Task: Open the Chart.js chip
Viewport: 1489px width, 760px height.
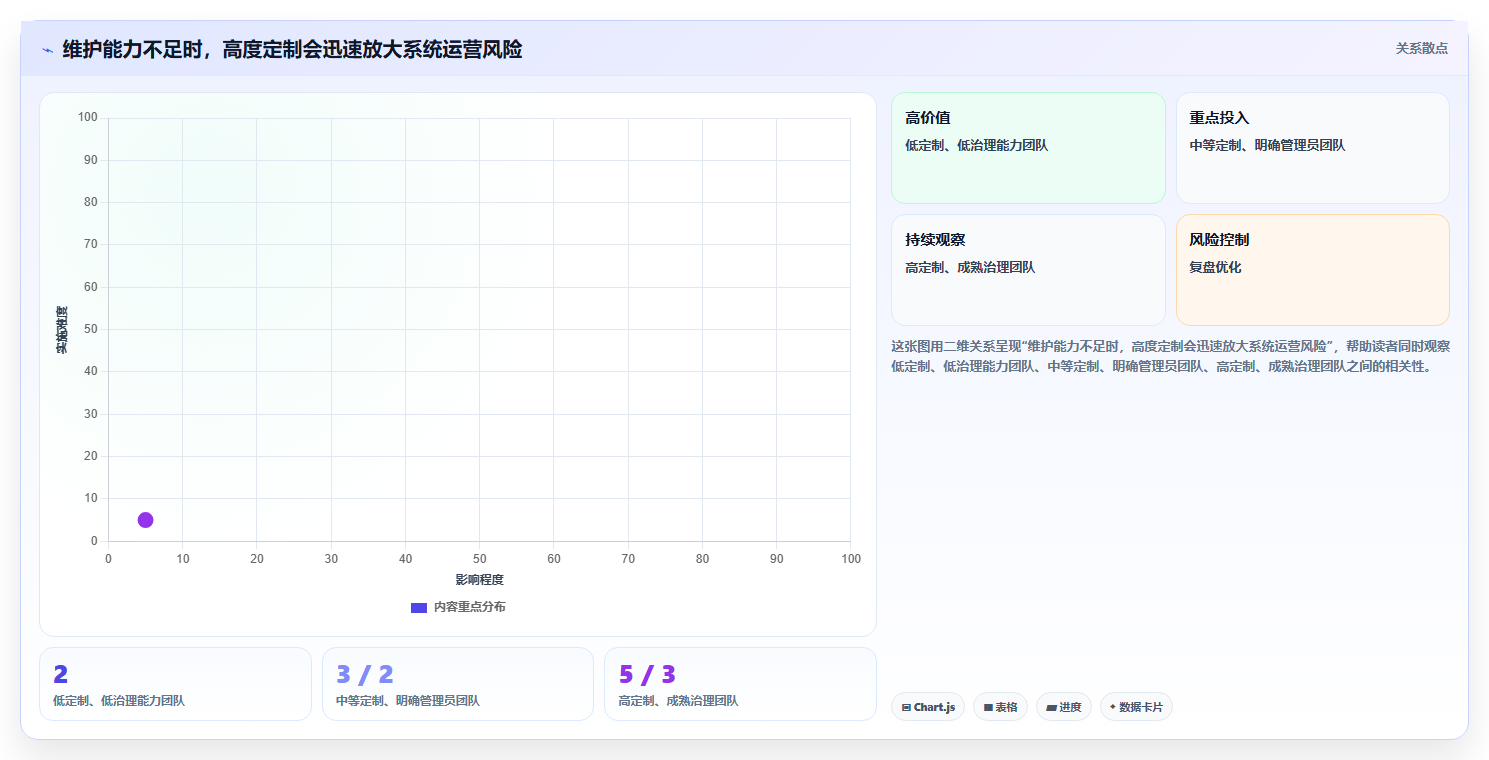Action: pyautogui.click(x=928, y=707)
